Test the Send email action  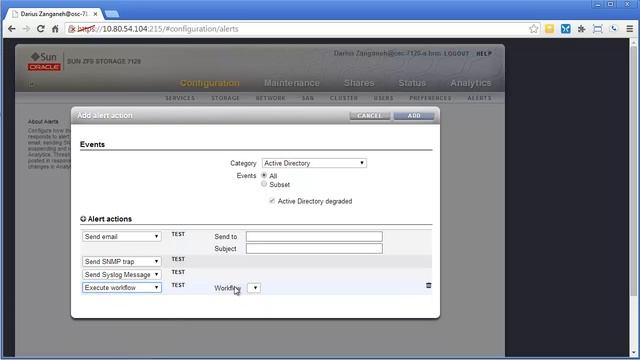[x=178, y=234]
